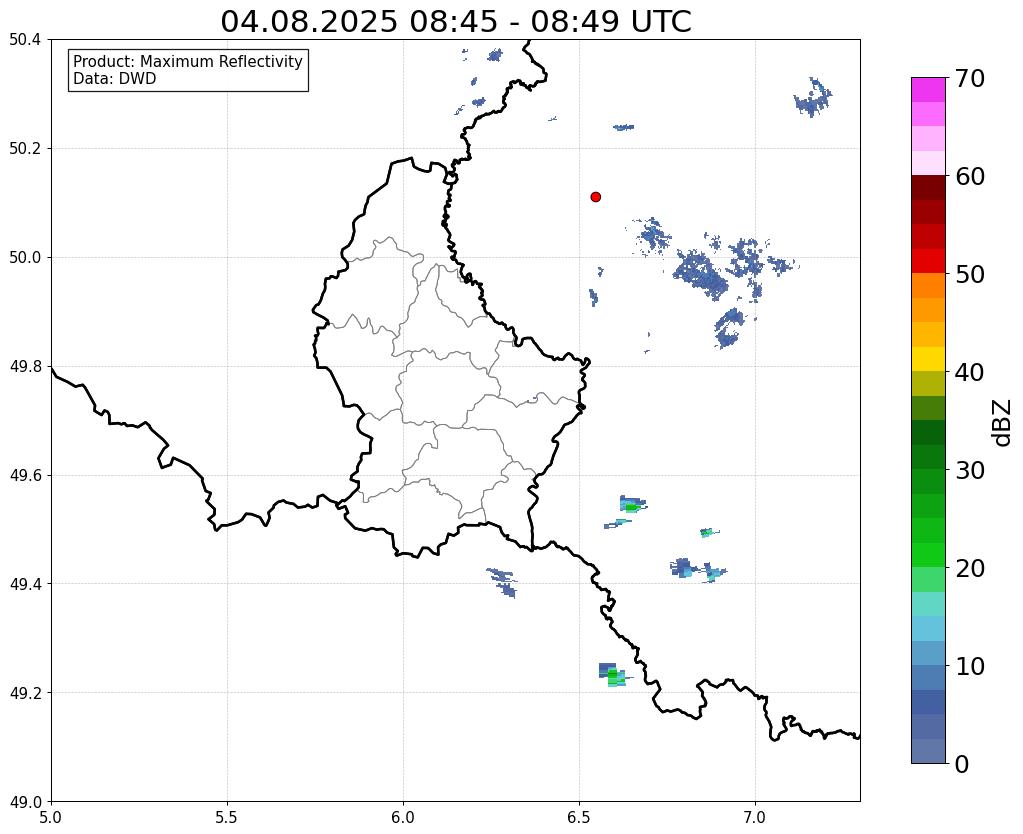
Task: Click the latitude axis label 50.2
Action: 25,149
